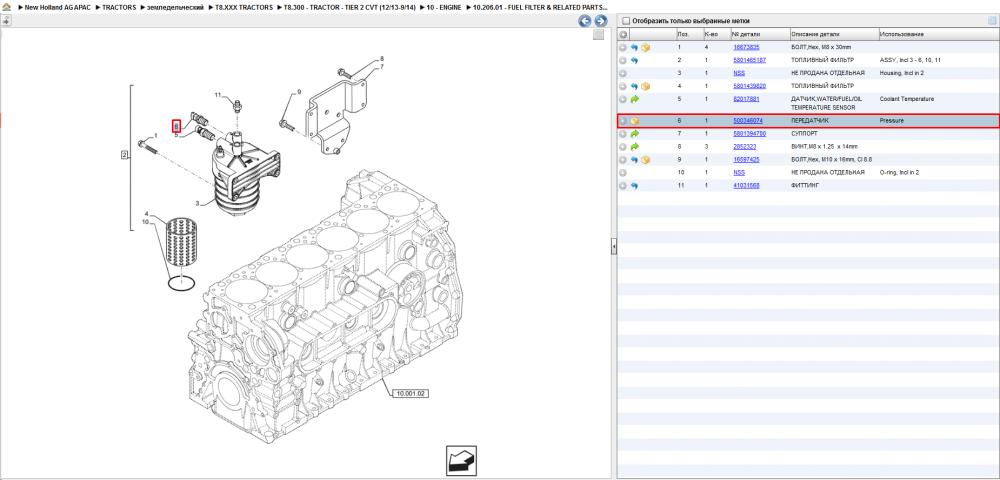Open part number link 500346074
Viewport: 1000px width, 480px height.
pyautogui.click(x=748, y=120)
